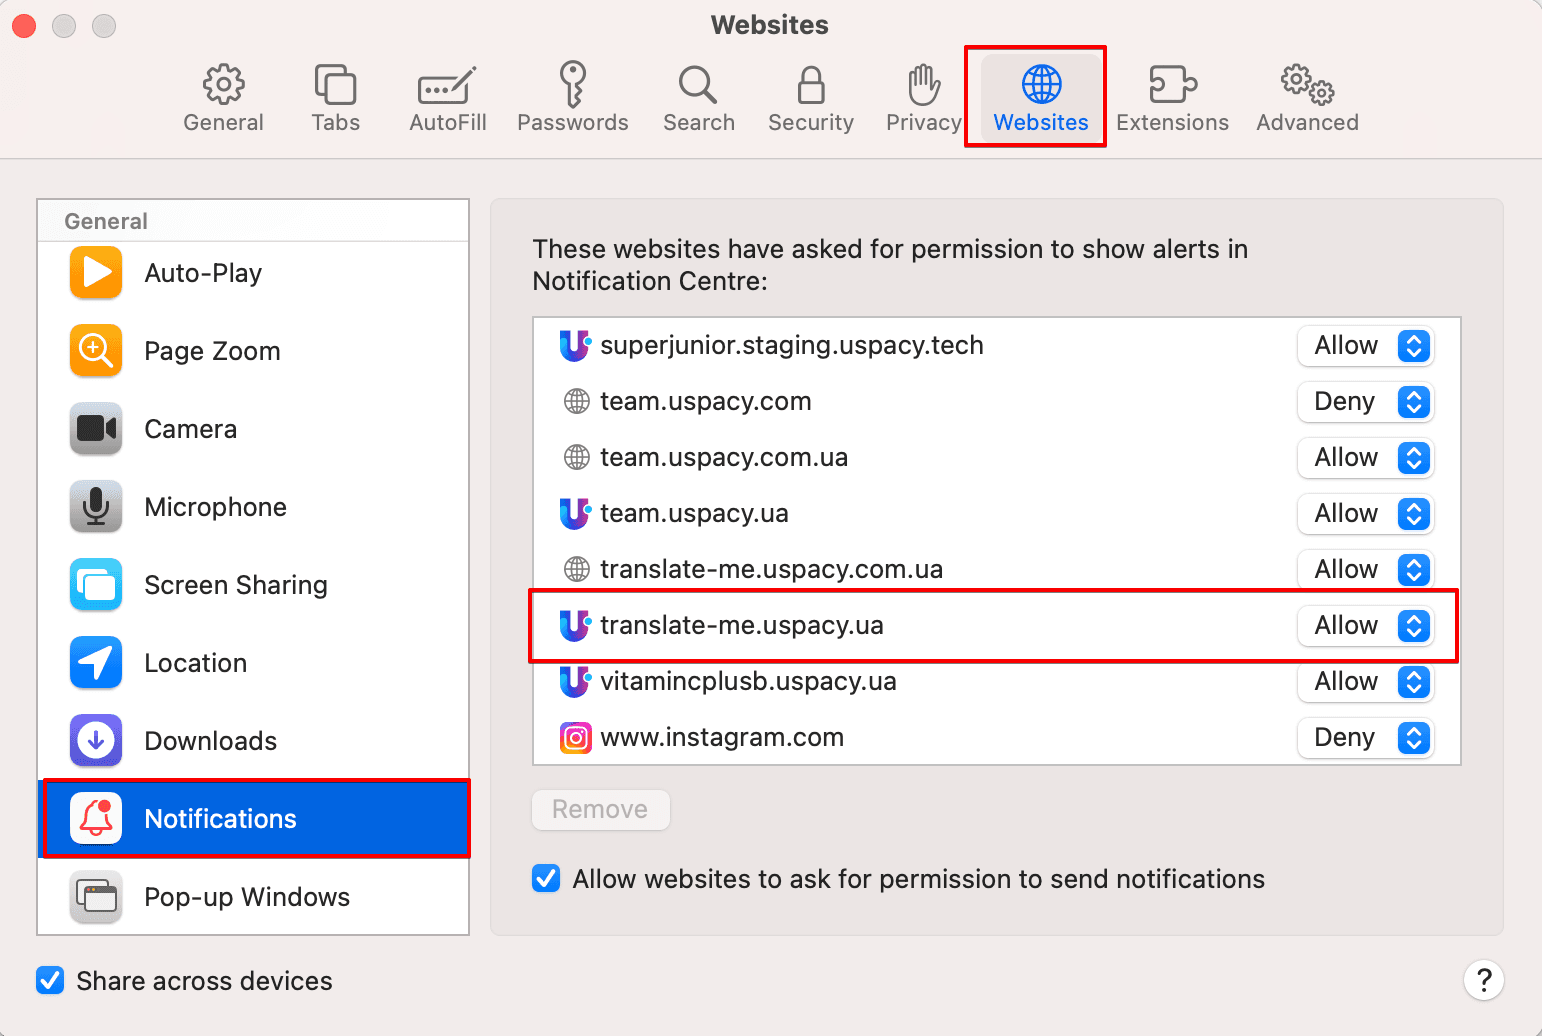Change www.instagram.com permission dropdown
1542x1036 pixels.
(1365, 738)
